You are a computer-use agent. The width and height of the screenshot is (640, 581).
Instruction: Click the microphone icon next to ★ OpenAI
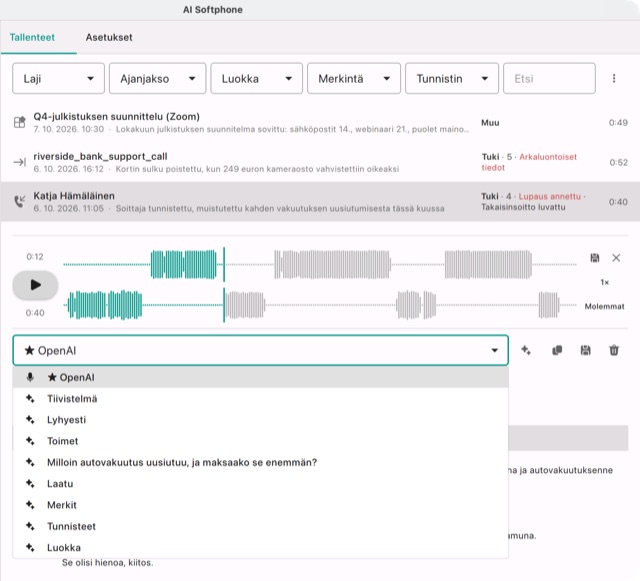pyautogui.click(x=30, y=377)
